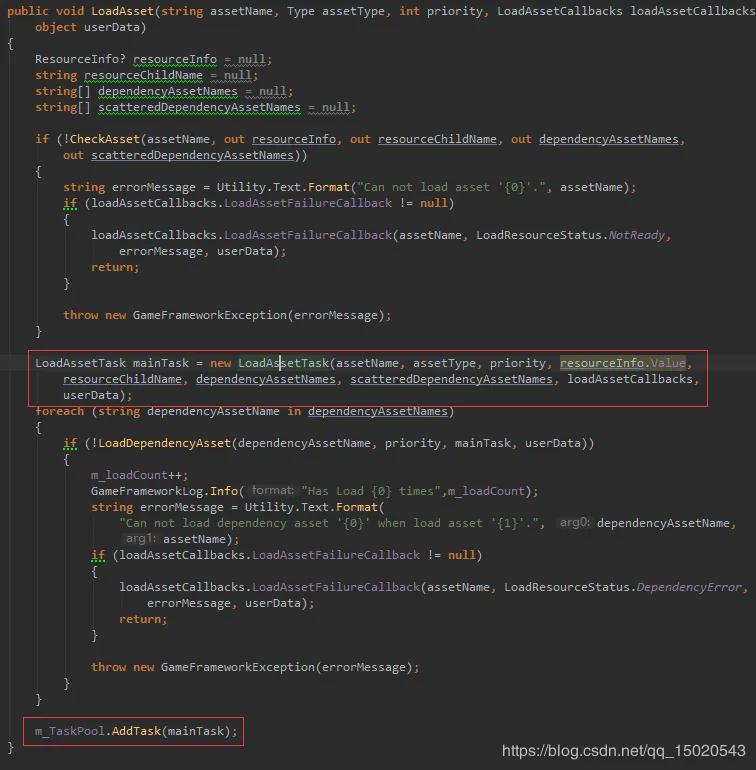Click the m_TaskPool field
Screen dimensions: 756x770
tap(70, 731)
